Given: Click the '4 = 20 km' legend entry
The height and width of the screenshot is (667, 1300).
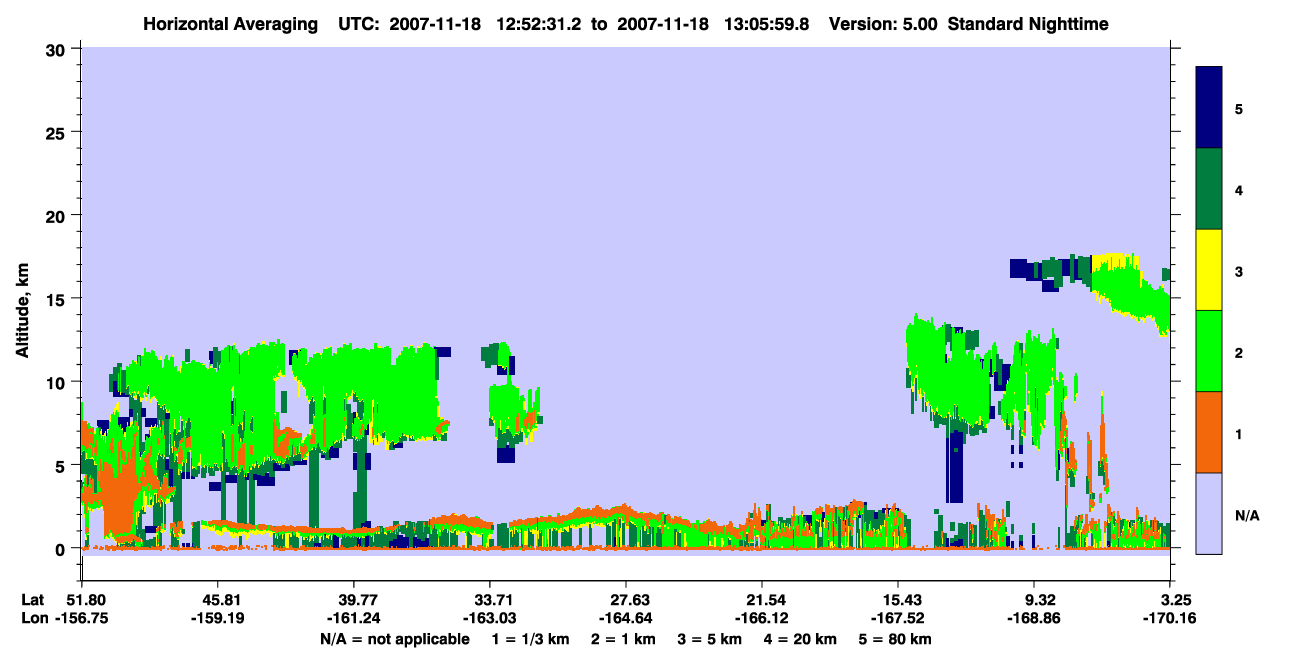Looking at the screenshot, I should click(799, 639).
